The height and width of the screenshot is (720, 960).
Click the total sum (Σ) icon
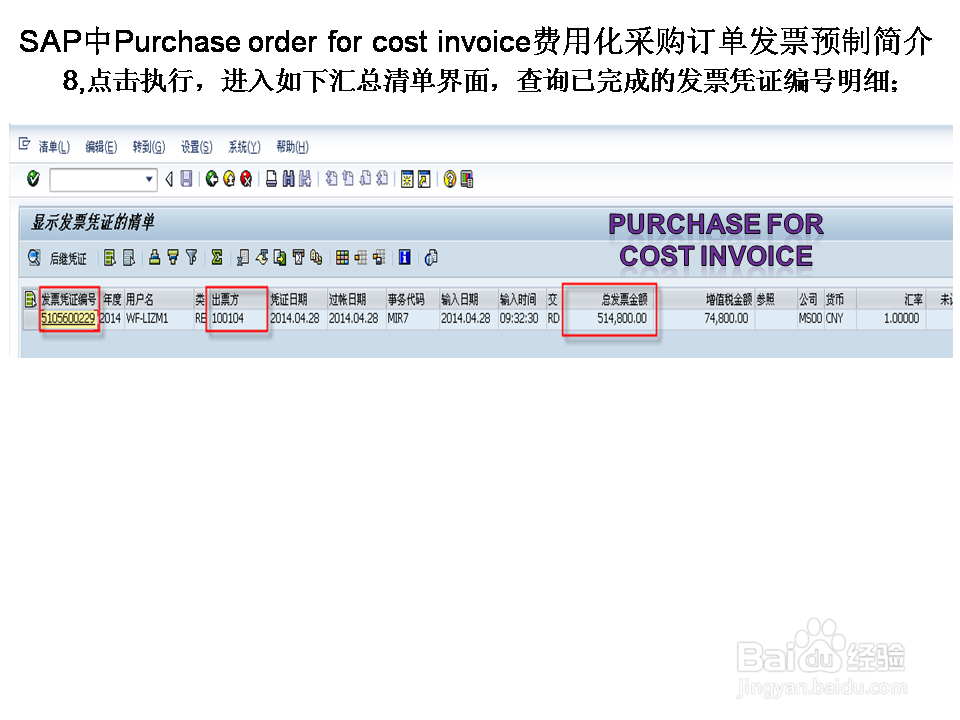coord(217,257)
